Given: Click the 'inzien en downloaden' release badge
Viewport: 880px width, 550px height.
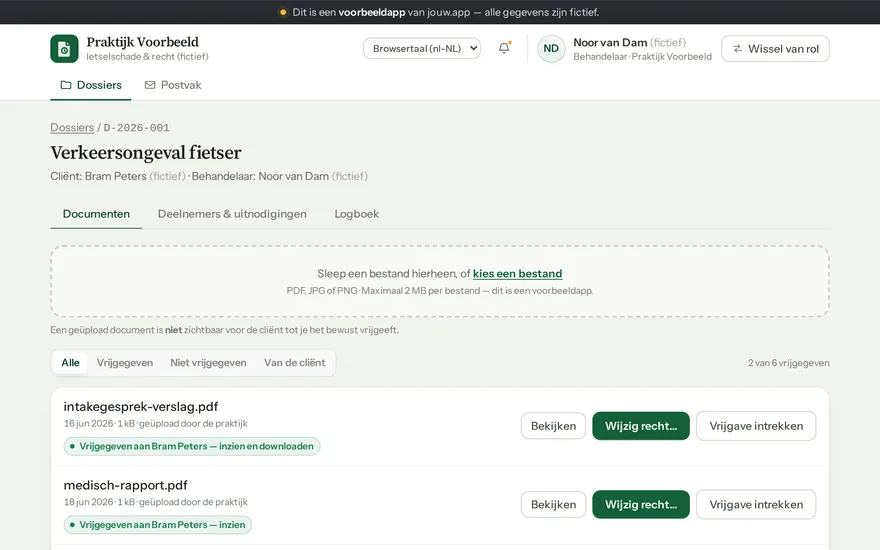Looking at the screenshot, I should (192, 446).
